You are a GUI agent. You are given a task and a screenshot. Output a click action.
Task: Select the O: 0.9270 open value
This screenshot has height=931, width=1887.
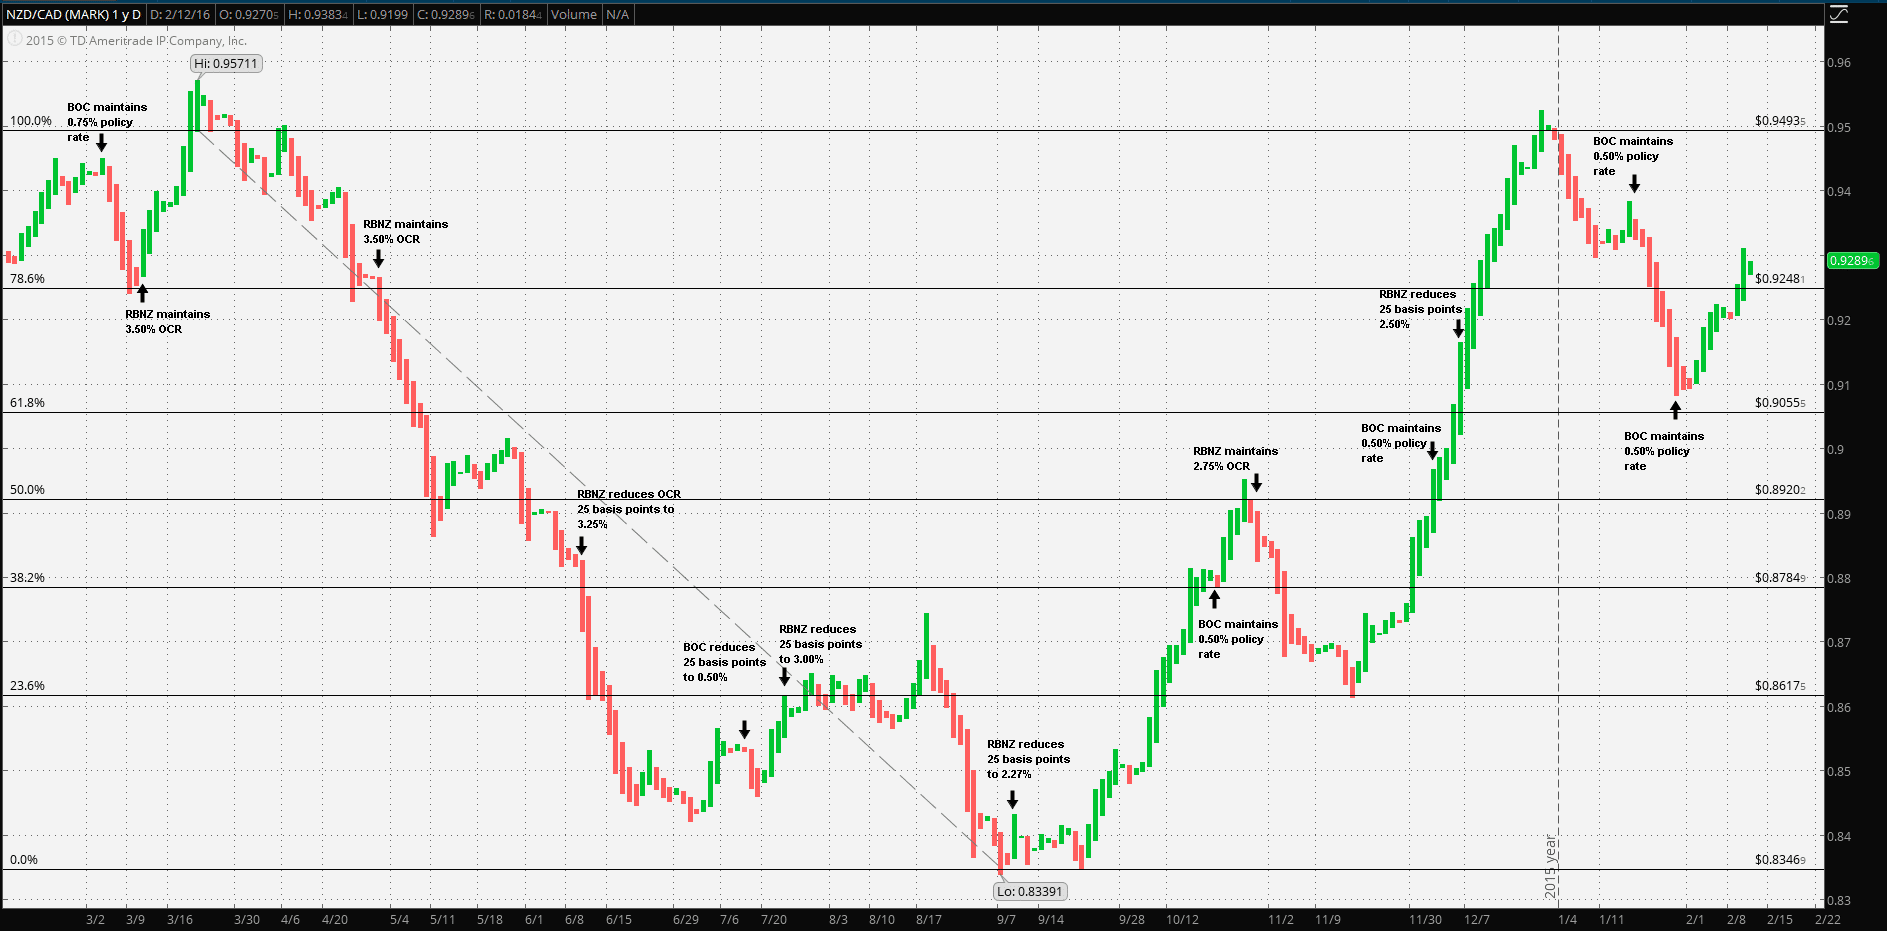pyautogui.click(x=249, y=14)
